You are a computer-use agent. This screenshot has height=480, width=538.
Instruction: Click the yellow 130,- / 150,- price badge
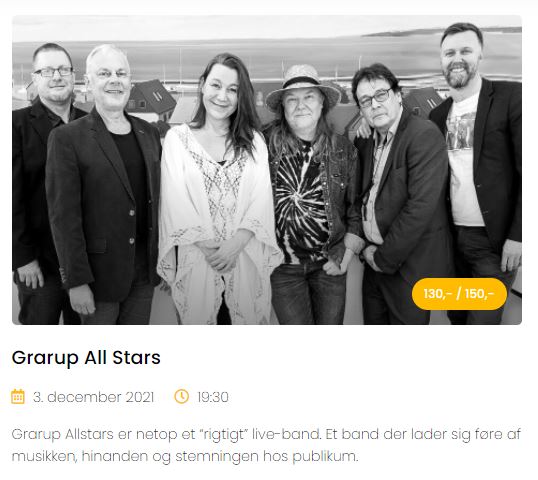click(x=459, y=294)
